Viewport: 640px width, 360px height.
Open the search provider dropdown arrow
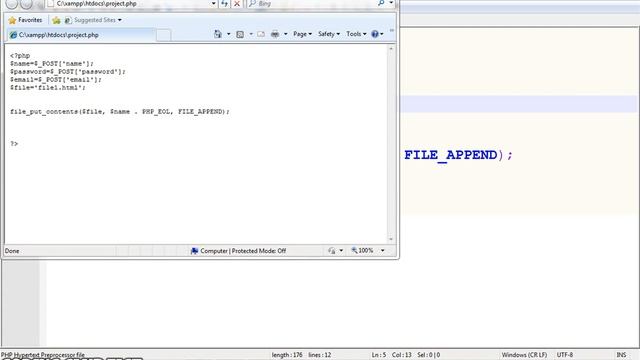point(391,3)
